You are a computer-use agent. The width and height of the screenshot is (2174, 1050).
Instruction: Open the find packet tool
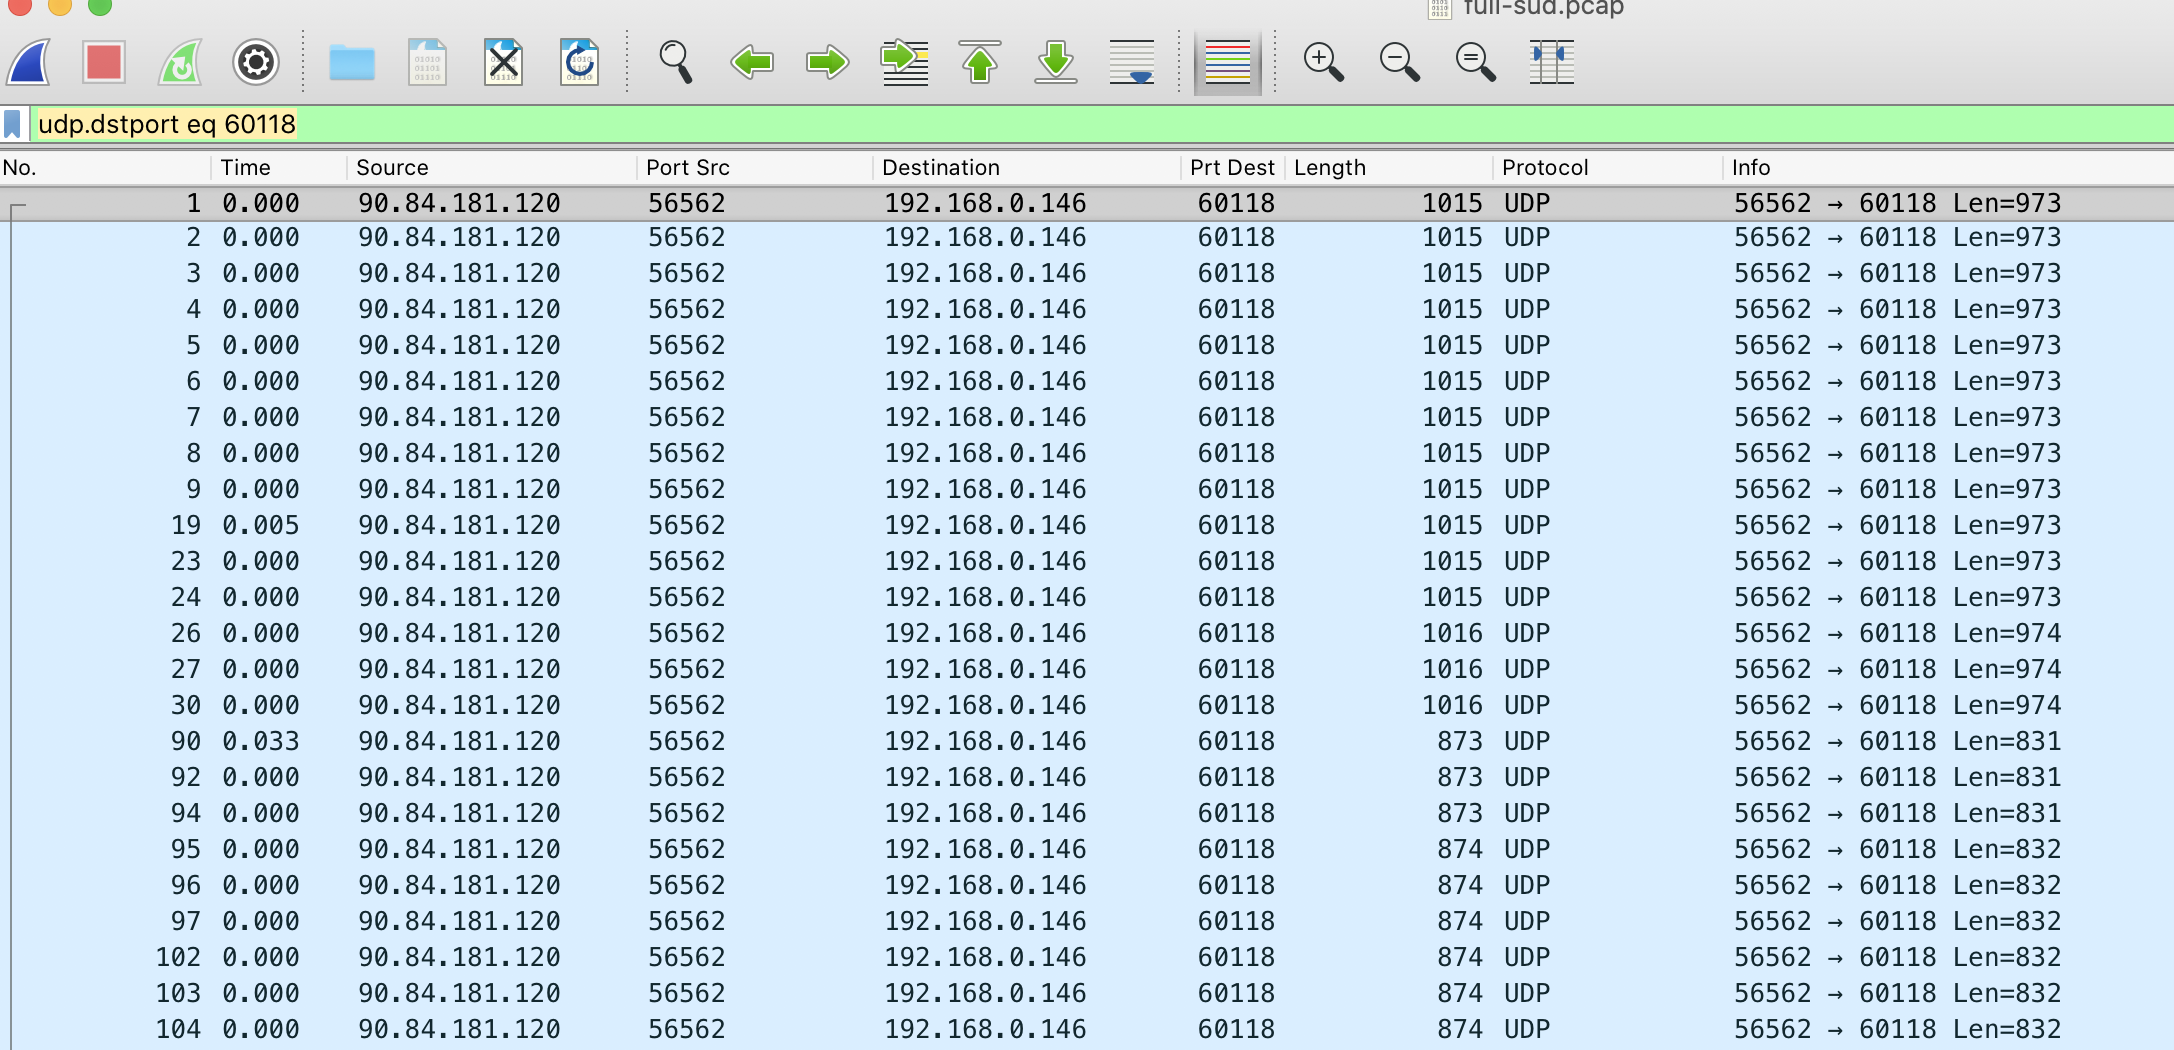click(675, 62)
